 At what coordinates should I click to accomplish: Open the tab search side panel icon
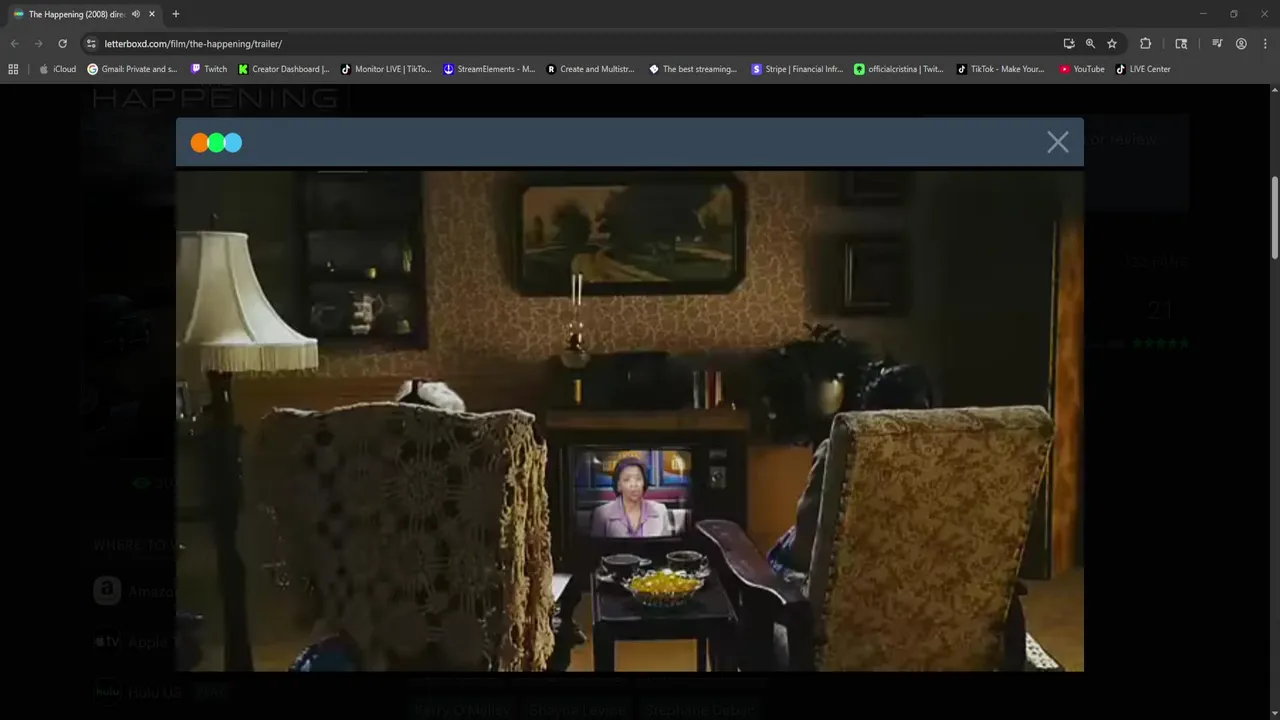coord(1181,44)
